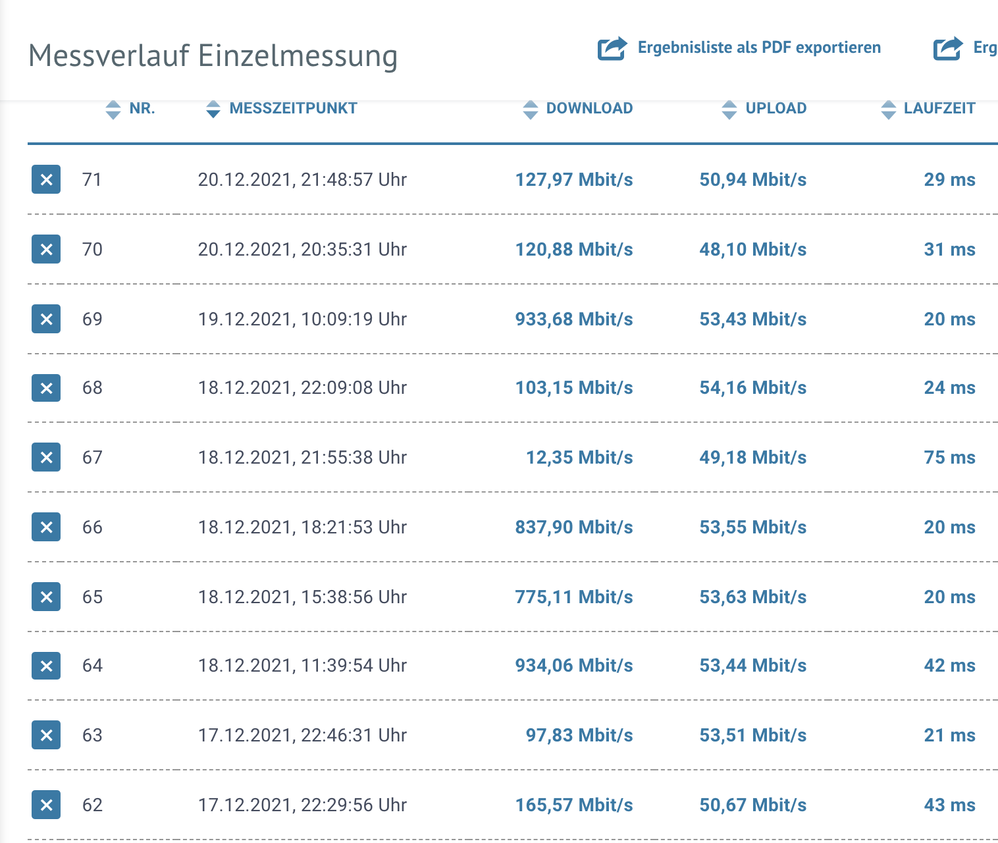Click the PDF export share icon

(611, 48)
